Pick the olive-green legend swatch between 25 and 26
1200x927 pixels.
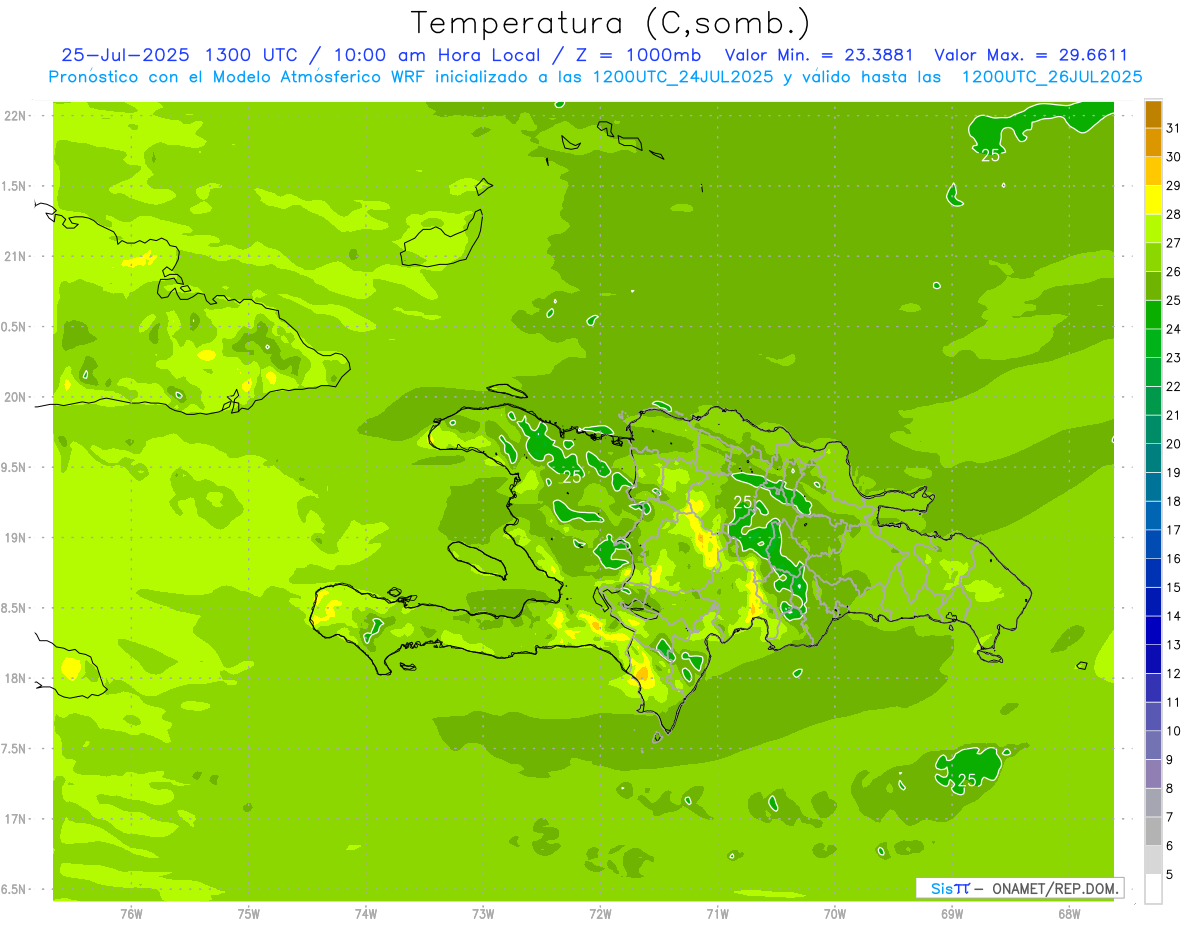[1153, 286]
